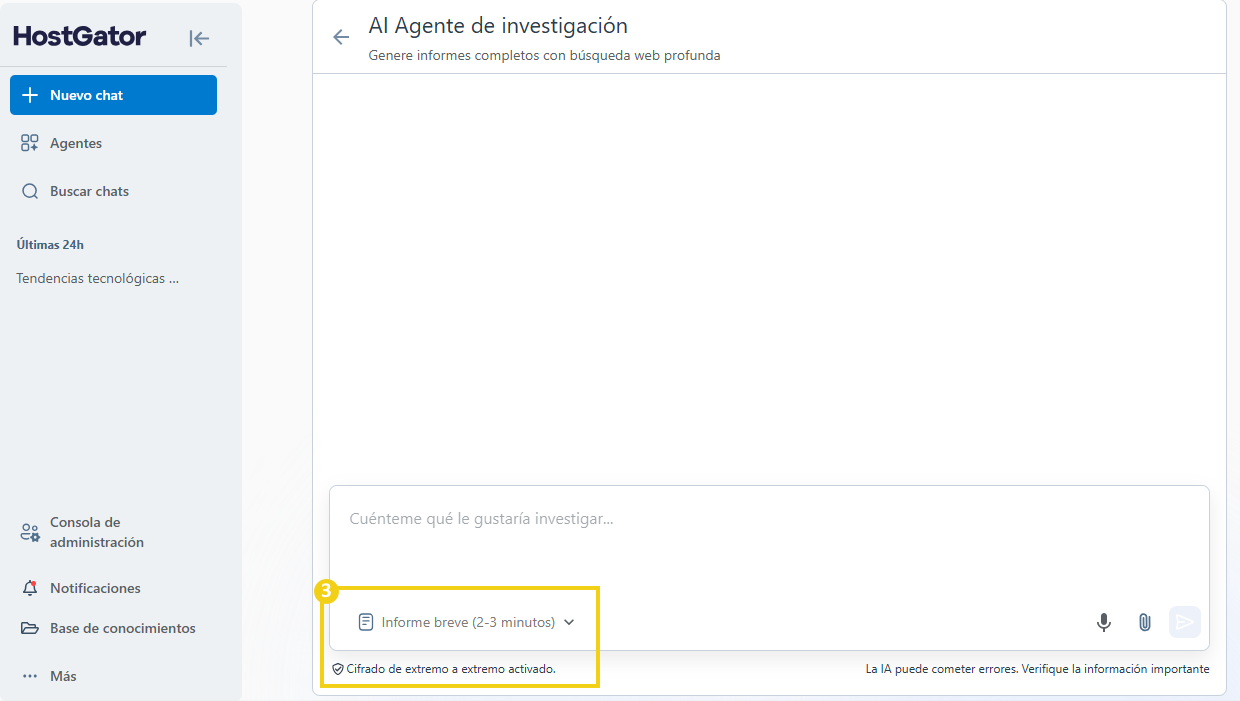Click the Últimas 24h section label
Screen dimensions: 1240x701
(x=50, y=244)
